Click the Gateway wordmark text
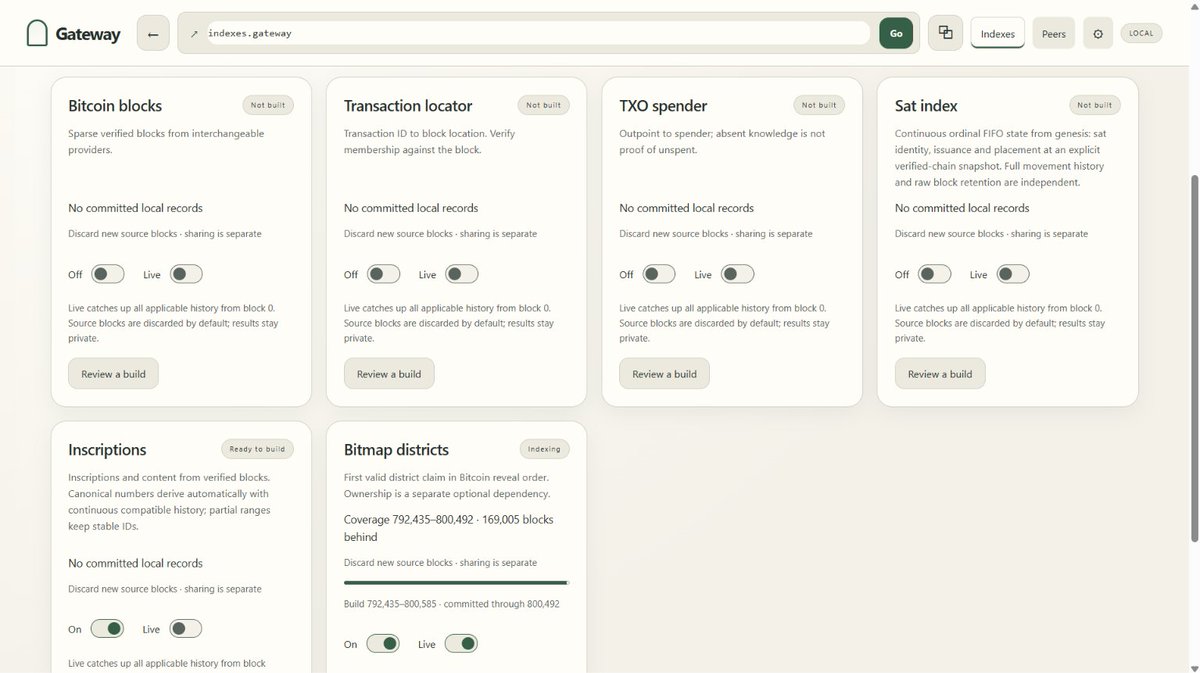The height and width of the screenshot is (673, 1200). [x=88, y=34]
